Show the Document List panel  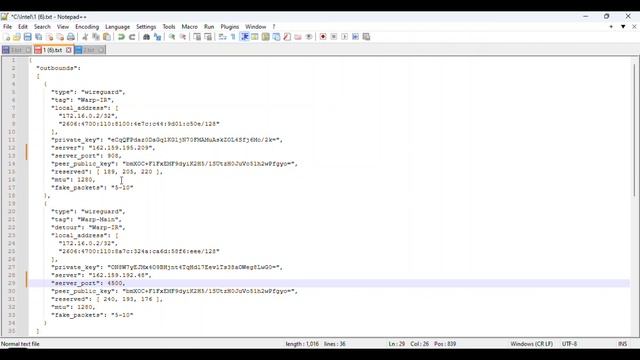coord(276,37)
